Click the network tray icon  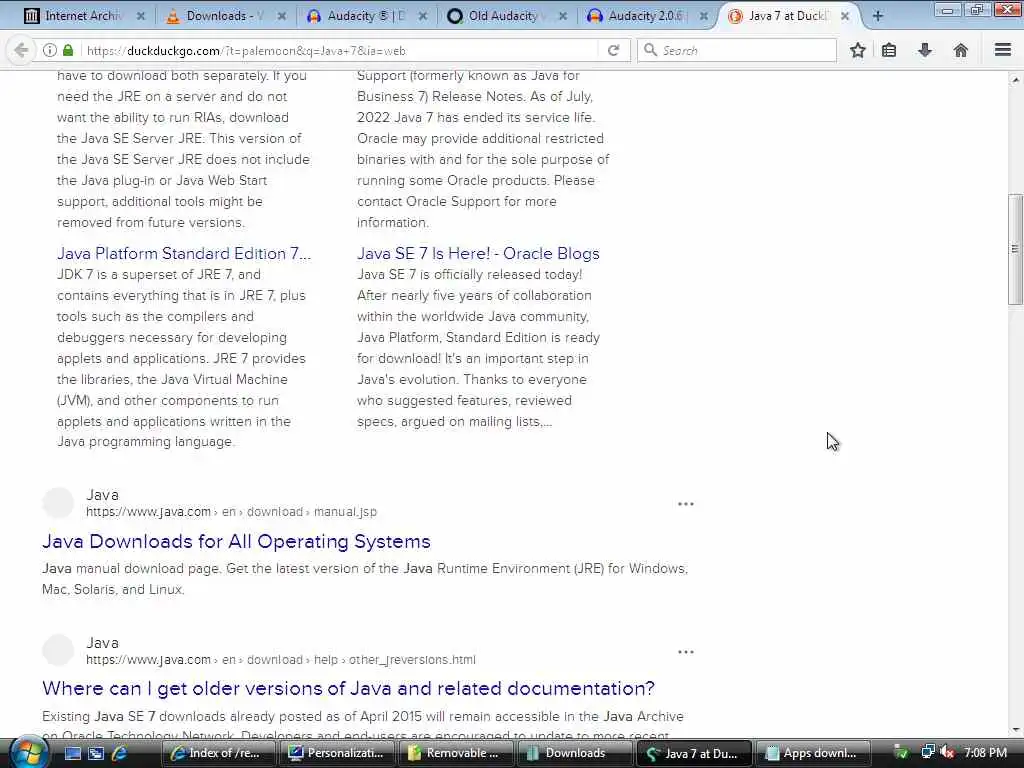click(927, 752)
